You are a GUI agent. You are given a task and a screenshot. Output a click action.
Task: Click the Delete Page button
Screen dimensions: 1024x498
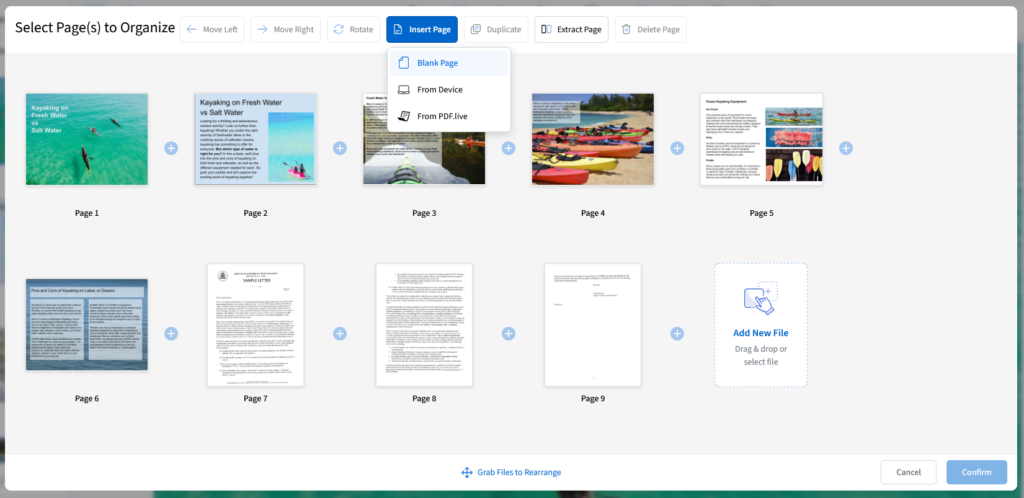coord(650,29)
